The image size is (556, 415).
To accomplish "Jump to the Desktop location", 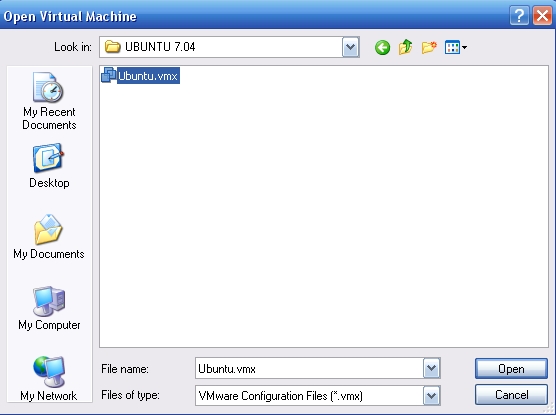I will click(49, 166).
